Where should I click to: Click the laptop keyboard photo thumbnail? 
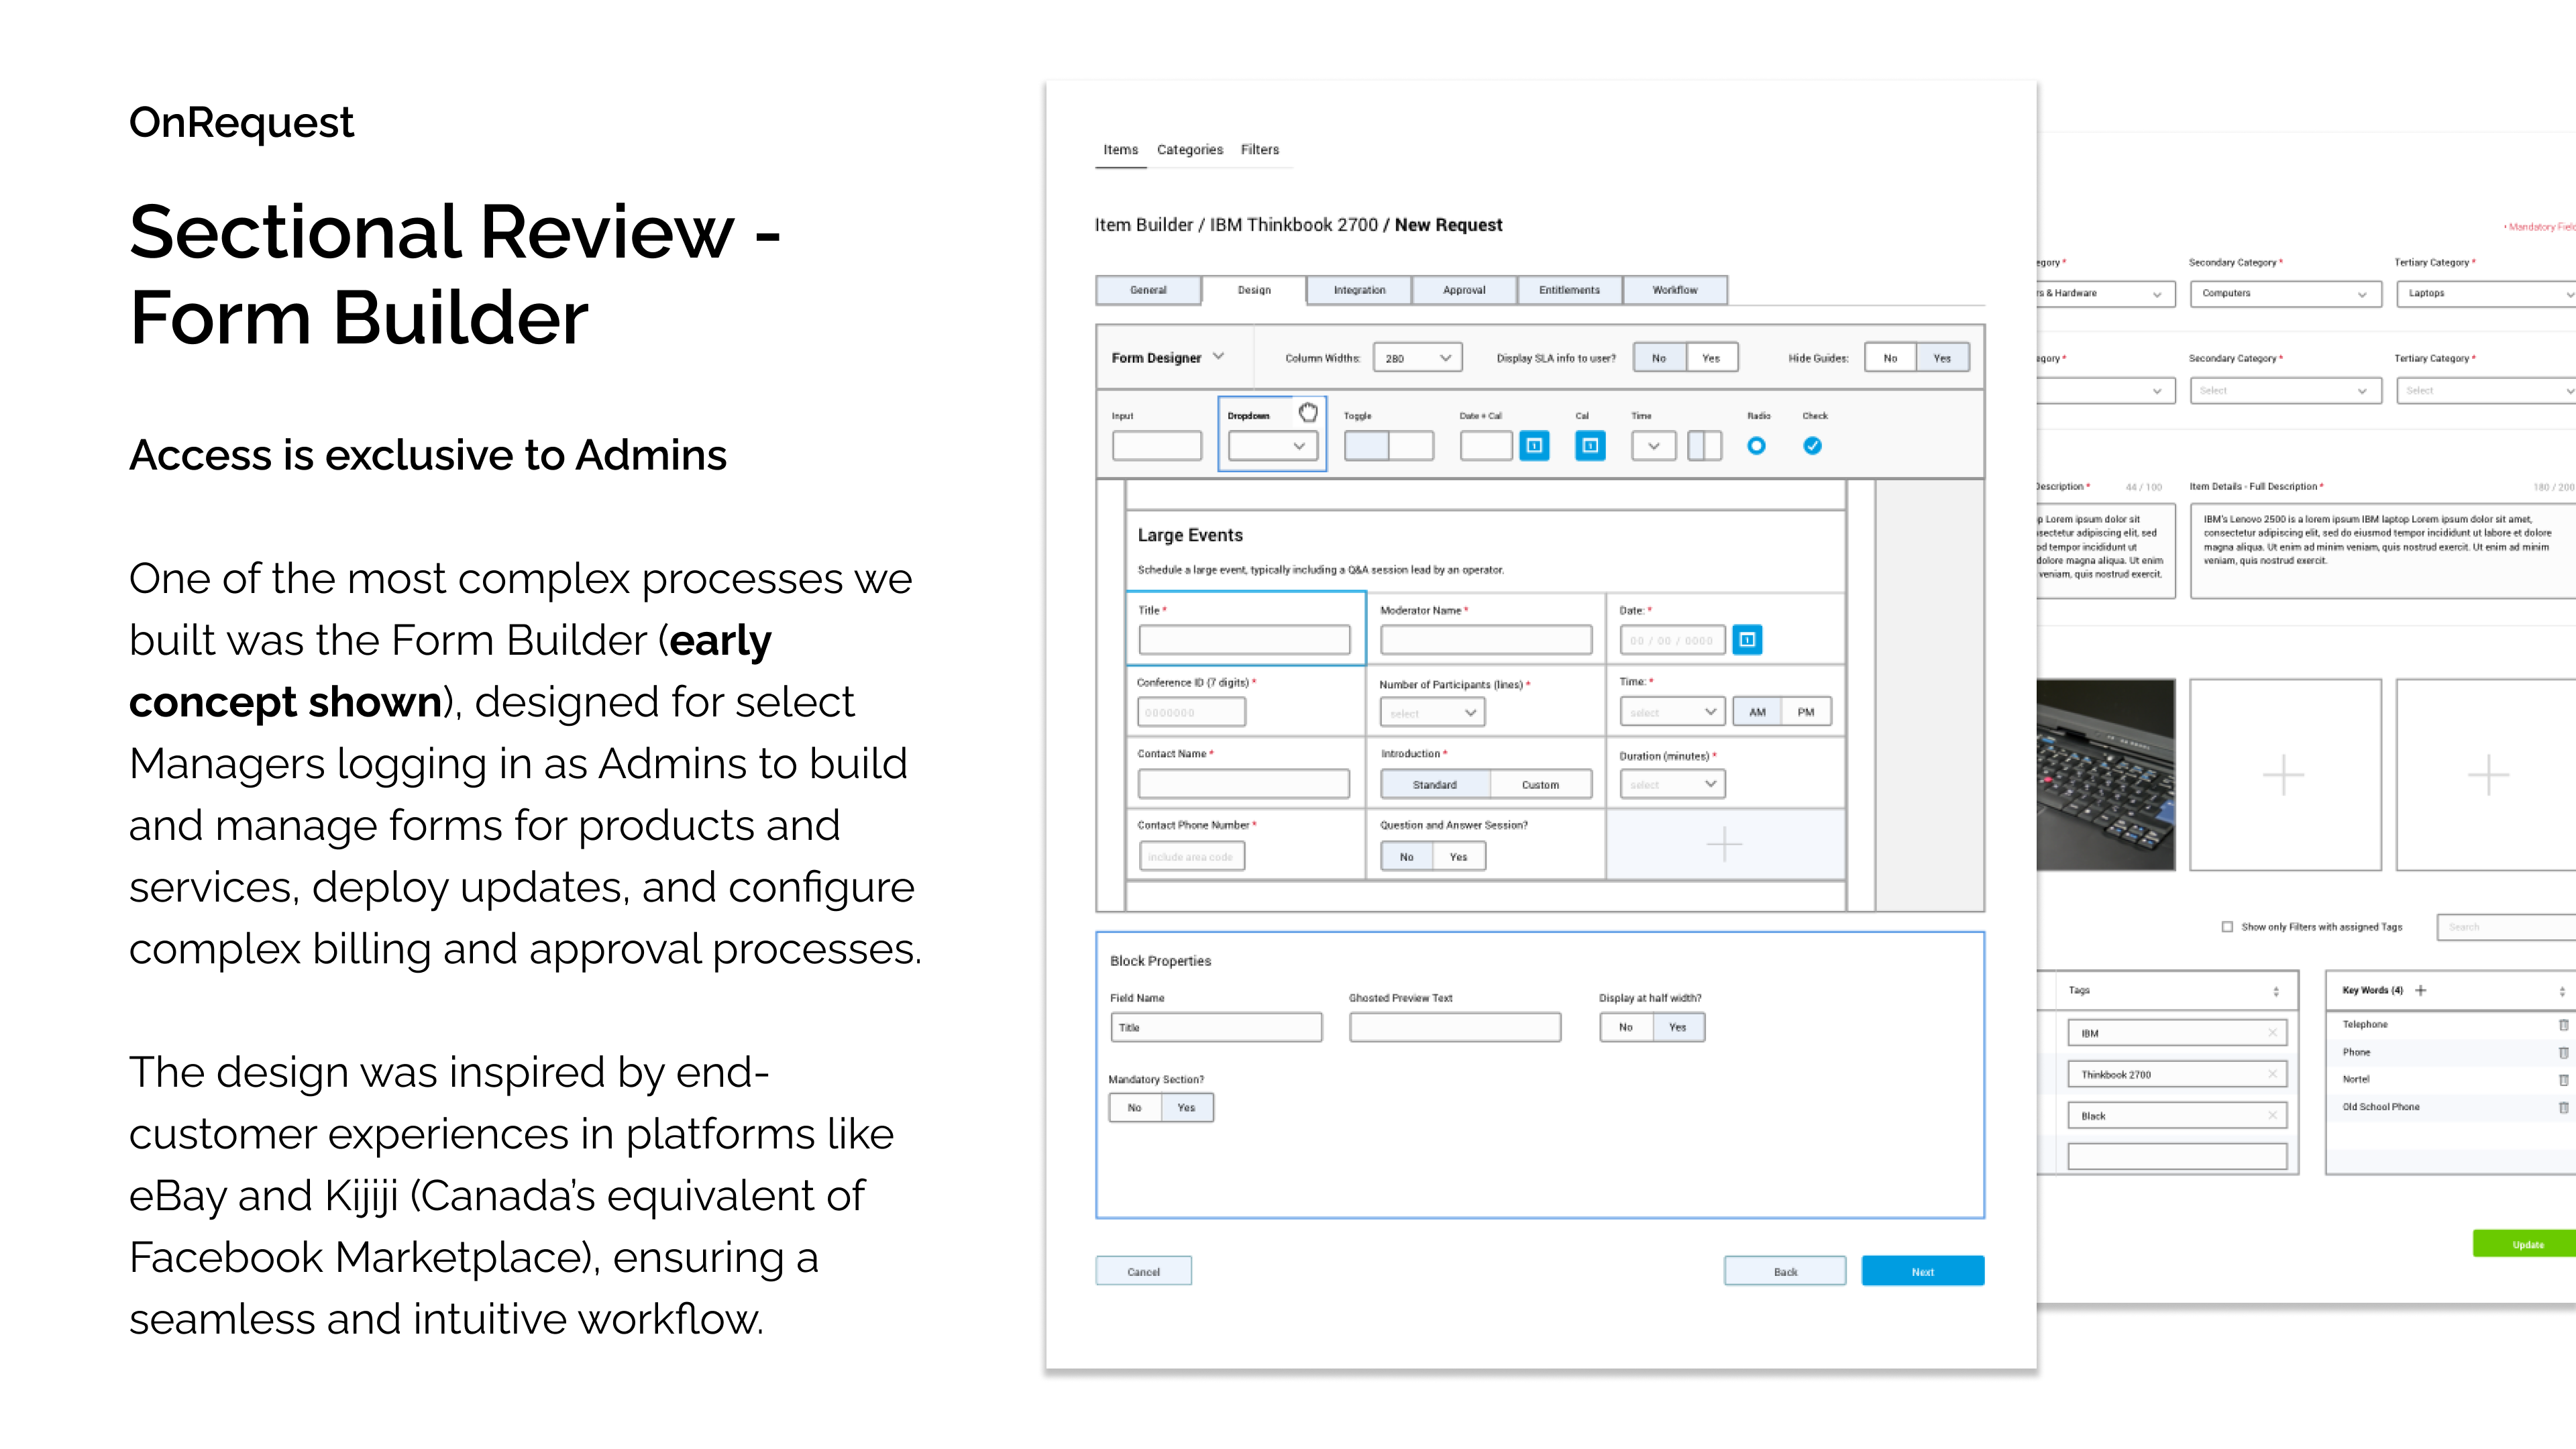[2105, 775]
